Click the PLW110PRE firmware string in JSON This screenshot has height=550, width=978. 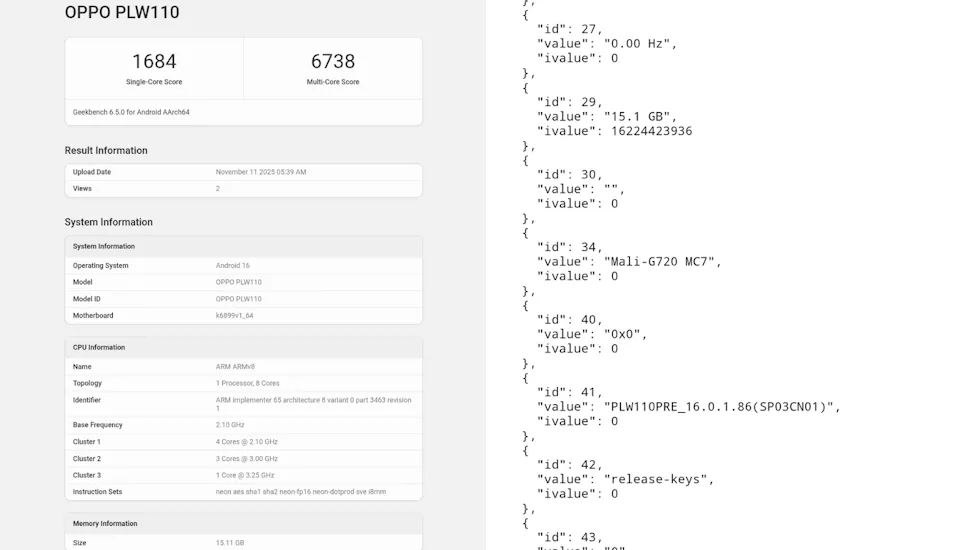coord(721,407)
